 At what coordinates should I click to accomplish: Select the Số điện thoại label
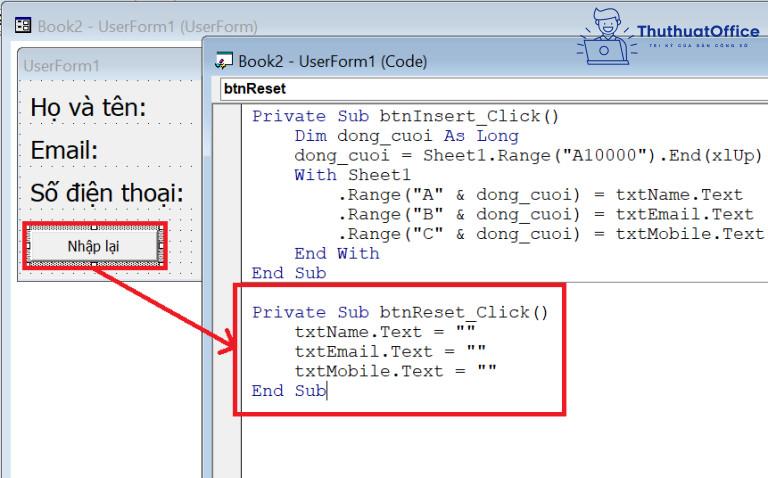107,193
